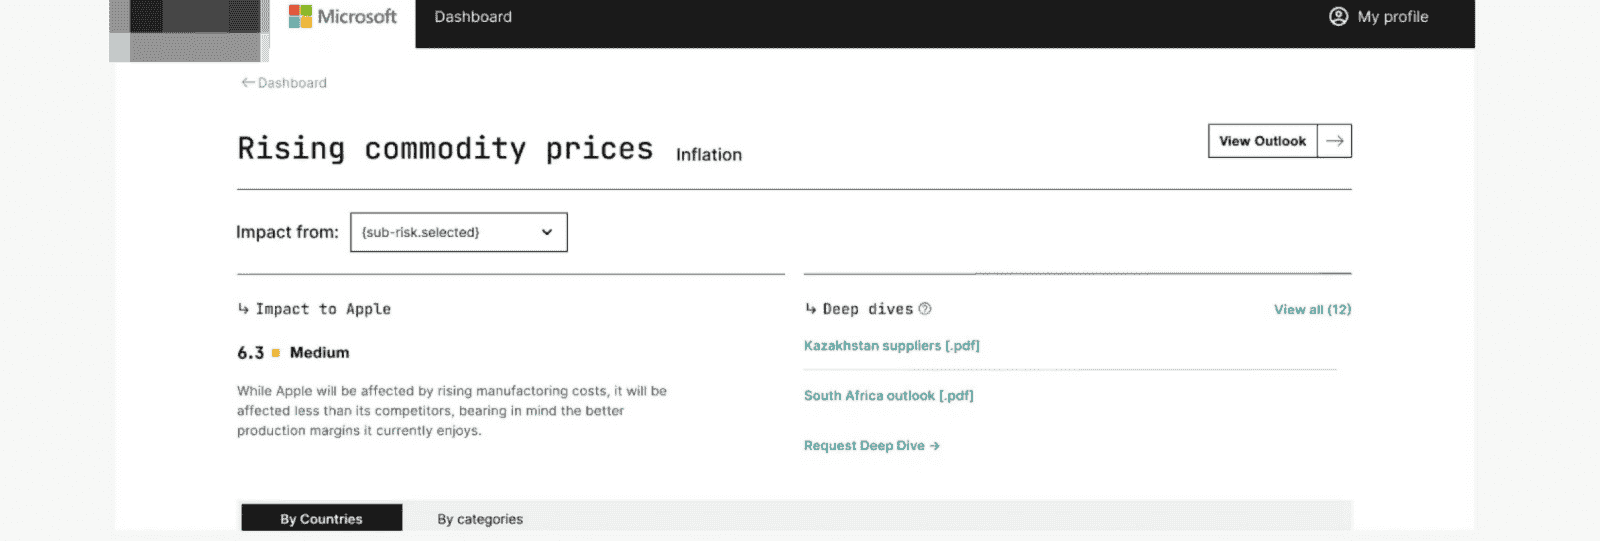Image resolution: width=1600 pixels, height=541 pixels.
Task: Click the arrow icon beside View Outlook
Action: point(1334,141)
